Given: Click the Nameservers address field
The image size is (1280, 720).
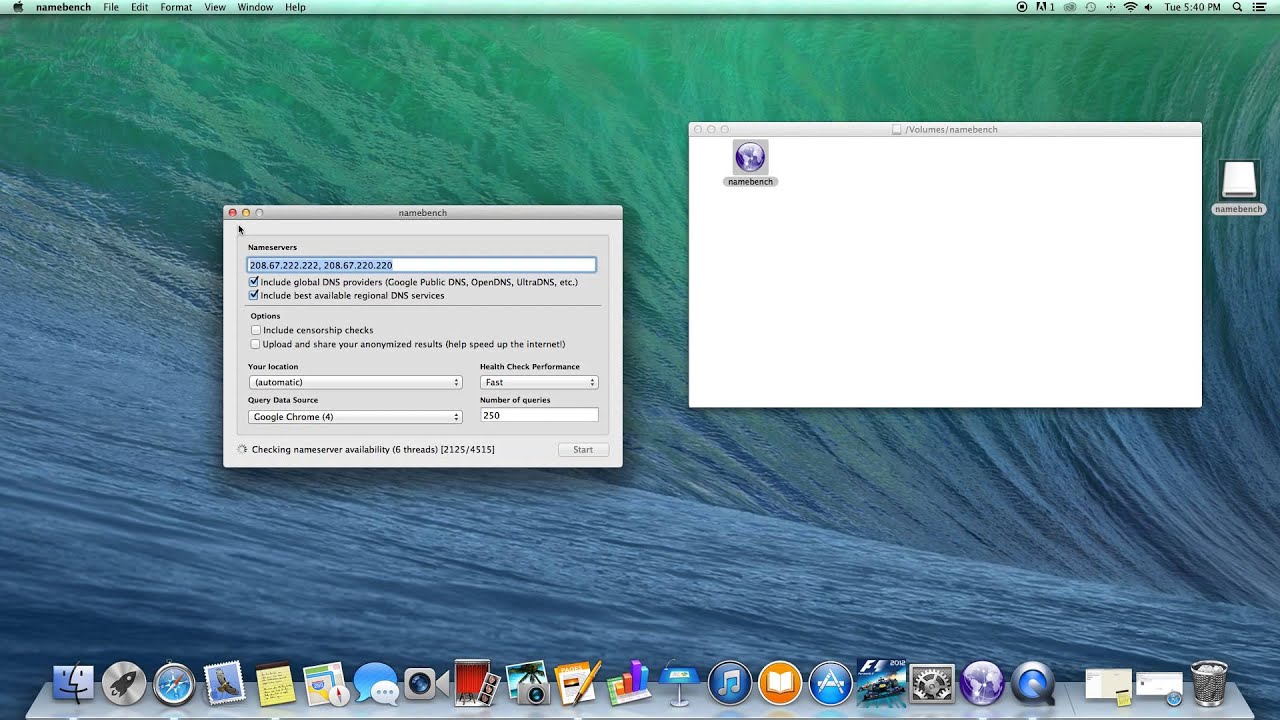Looking at the screenshot, I should (x=421, y=265).
